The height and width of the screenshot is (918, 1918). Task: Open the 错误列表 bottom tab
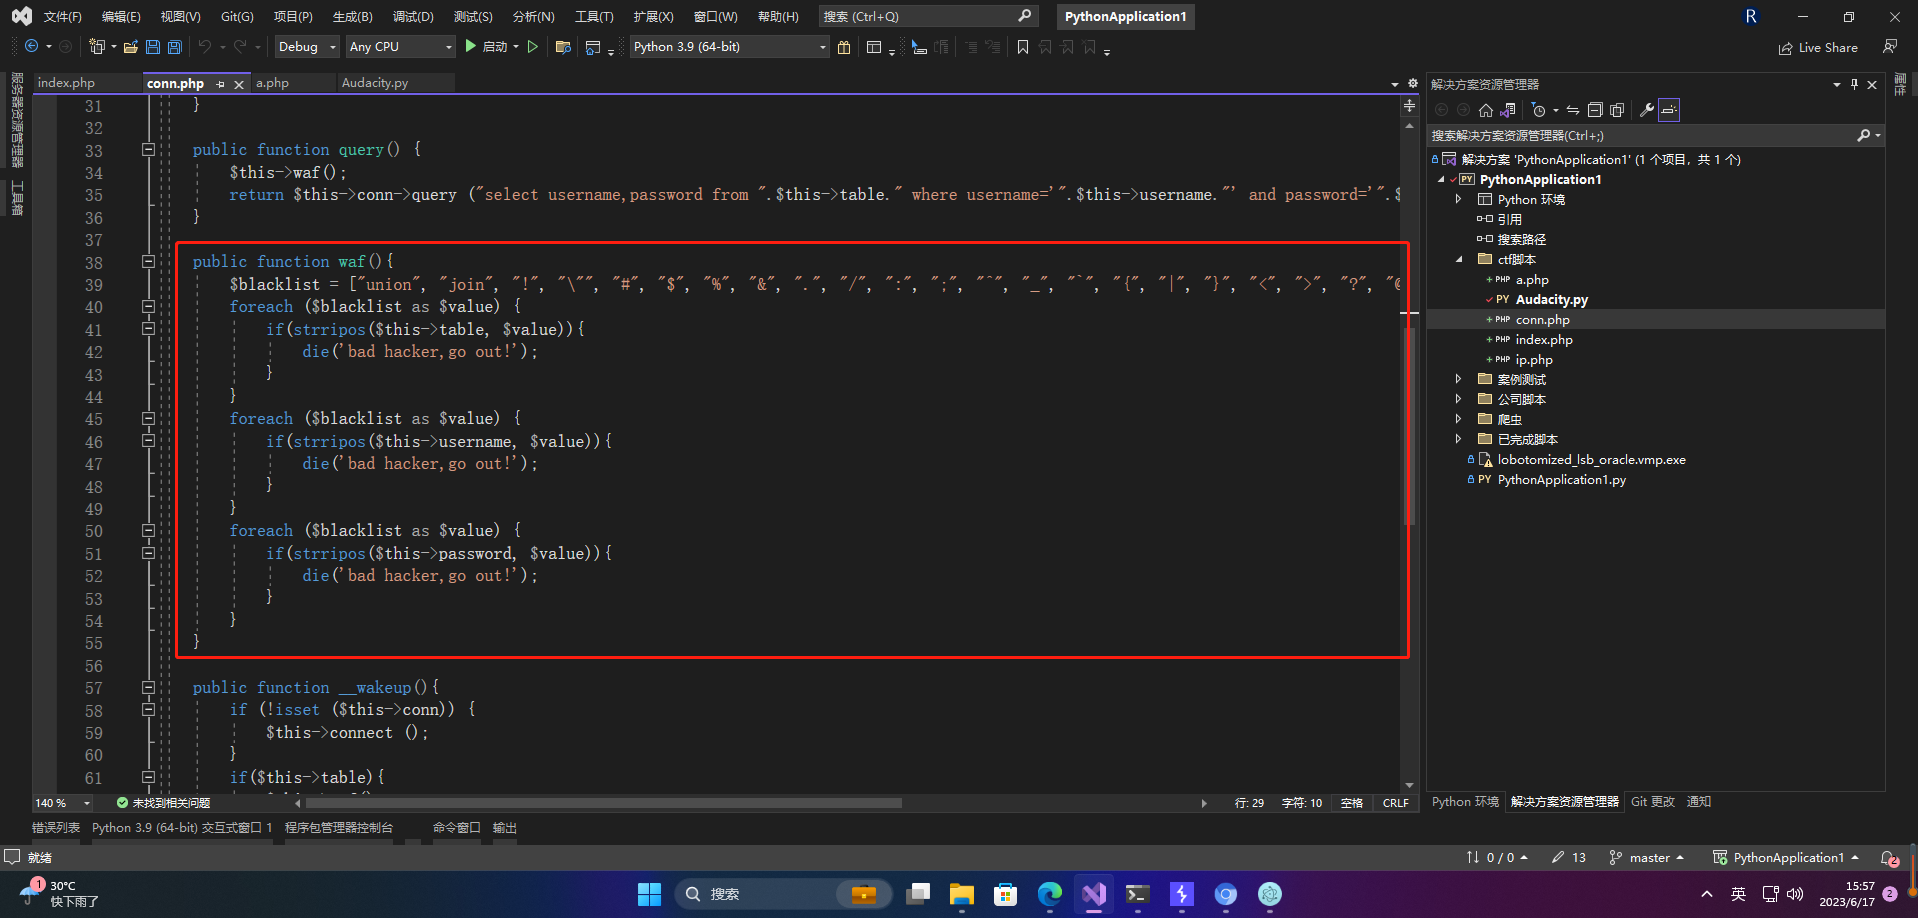[x=56, y=828]
